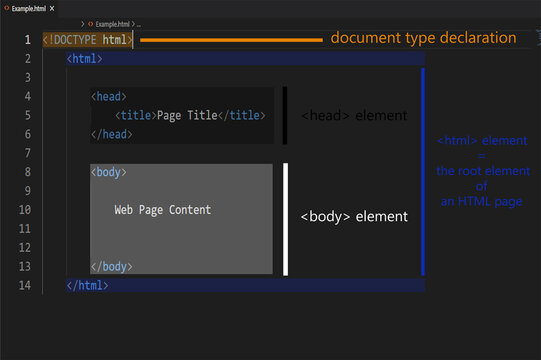Click the 'Page Title' text inside title
This screenshot has width=541, height=360.
(187, 115)
